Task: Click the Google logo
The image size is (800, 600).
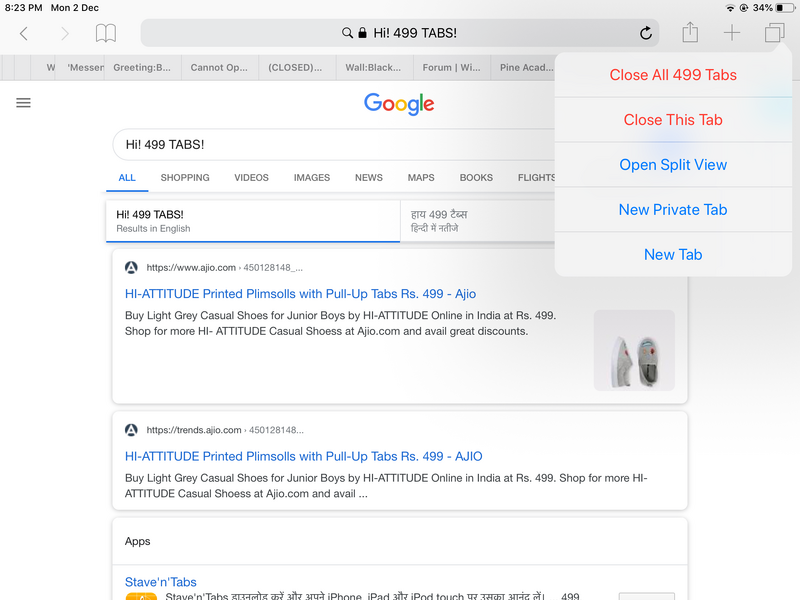Action: click(x=398, y=103)
